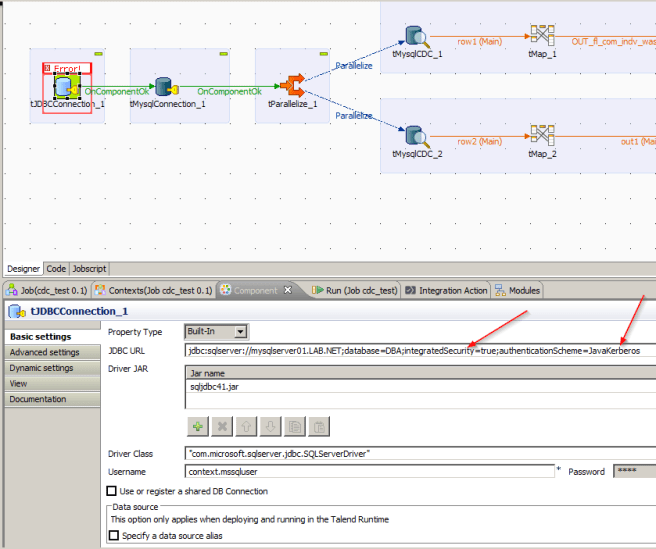
Task: Open the Contexts(Job cdc_test 0.1) tab
Action: (x=153, y=290)
